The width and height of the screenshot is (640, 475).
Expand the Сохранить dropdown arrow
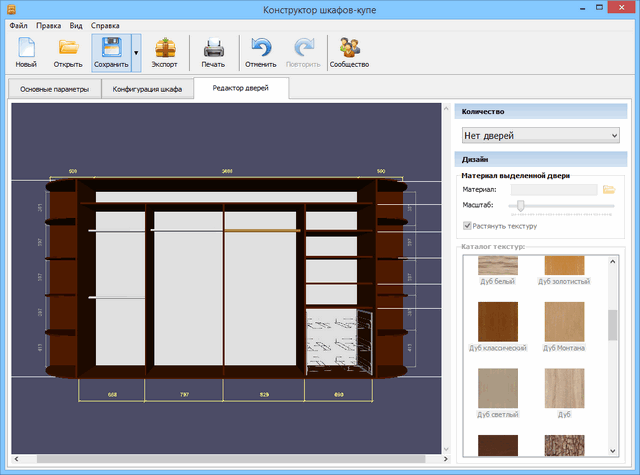[x=136, y=51]
